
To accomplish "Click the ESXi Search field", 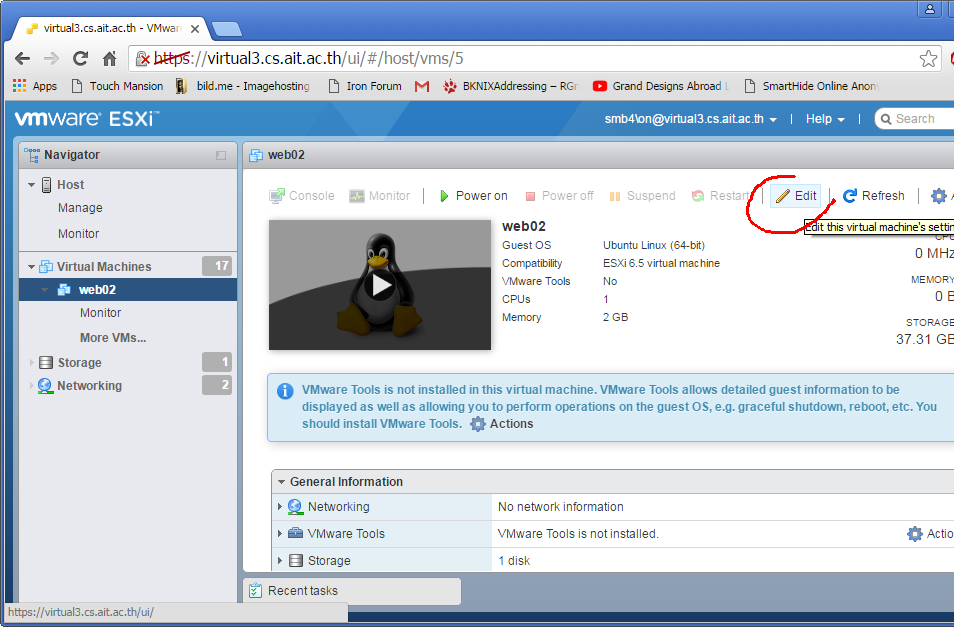I will 916,119.
